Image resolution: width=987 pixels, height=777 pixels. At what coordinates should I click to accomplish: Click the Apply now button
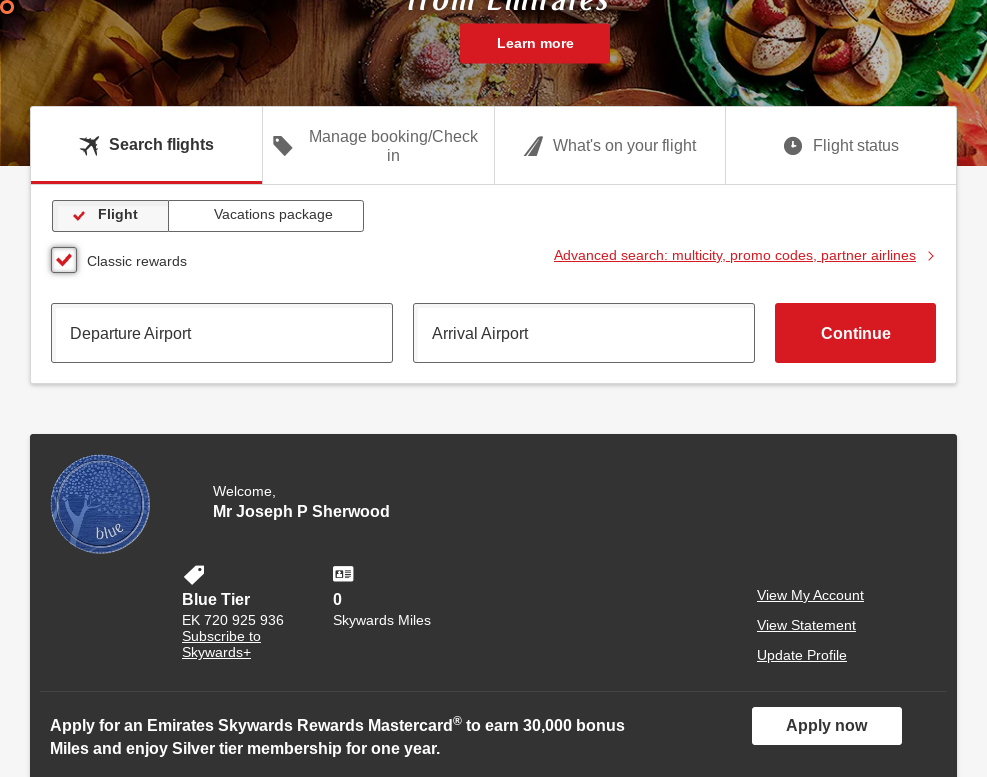coord(826,726)
